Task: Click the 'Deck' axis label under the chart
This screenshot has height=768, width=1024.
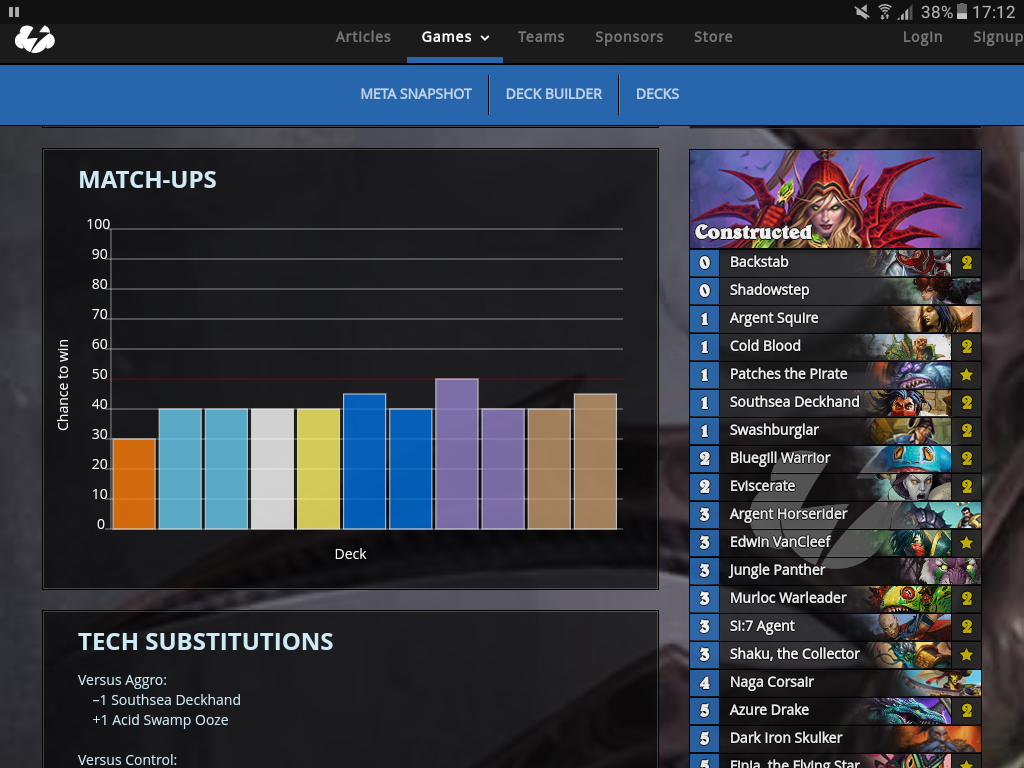Action: [350, 554]
